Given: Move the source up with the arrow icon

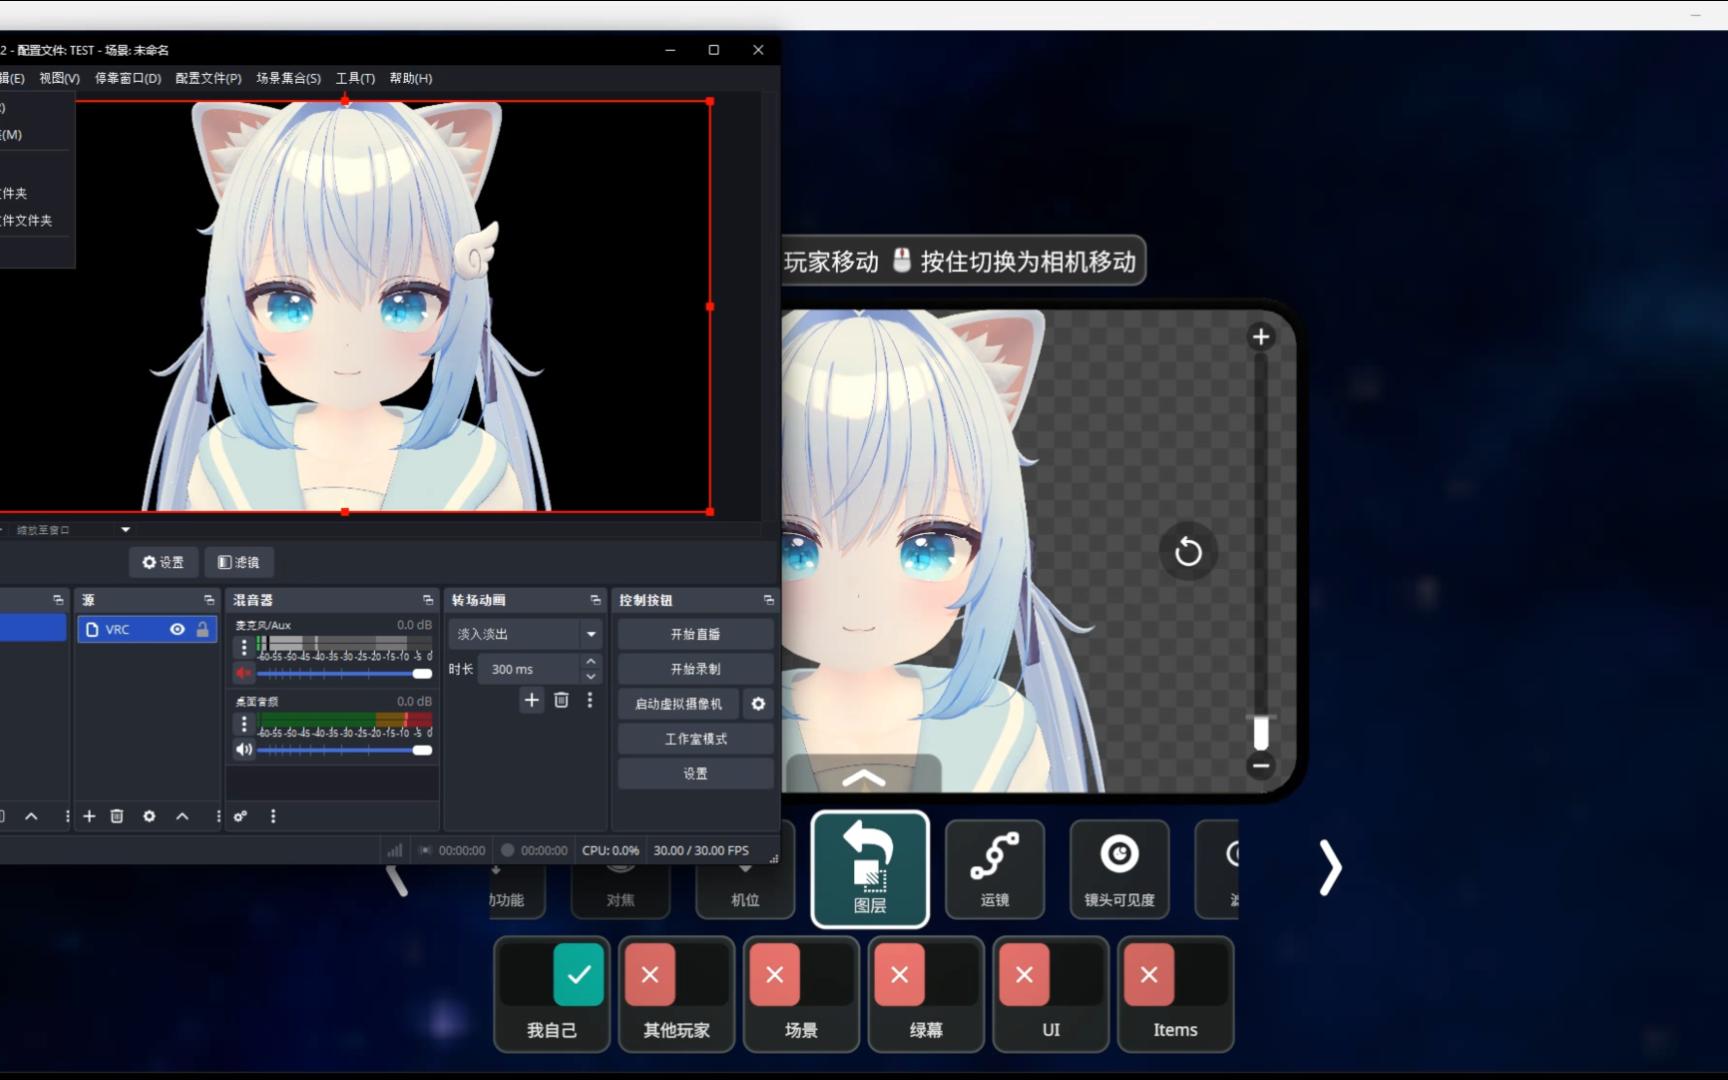Looking at the screenshot, I should click(x=182, y=816).
